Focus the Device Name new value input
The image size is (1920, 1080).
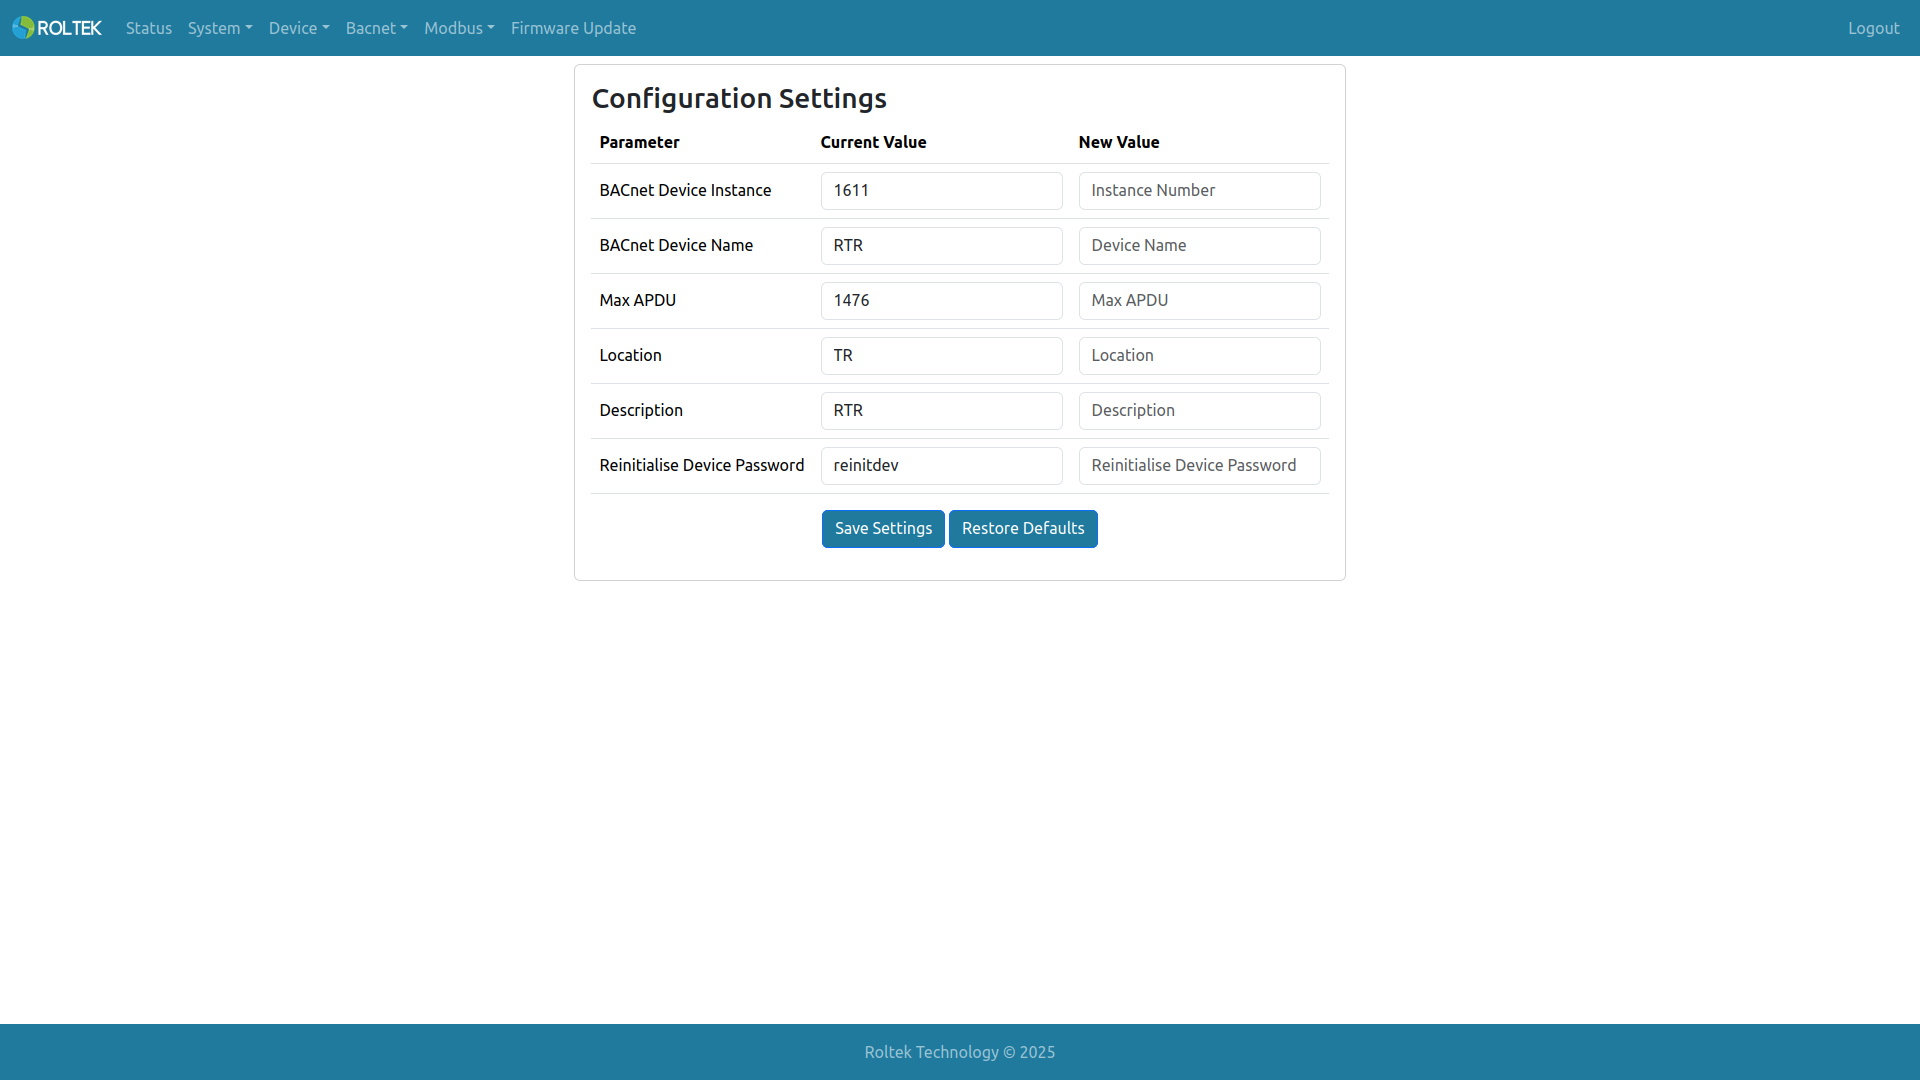1199,246
